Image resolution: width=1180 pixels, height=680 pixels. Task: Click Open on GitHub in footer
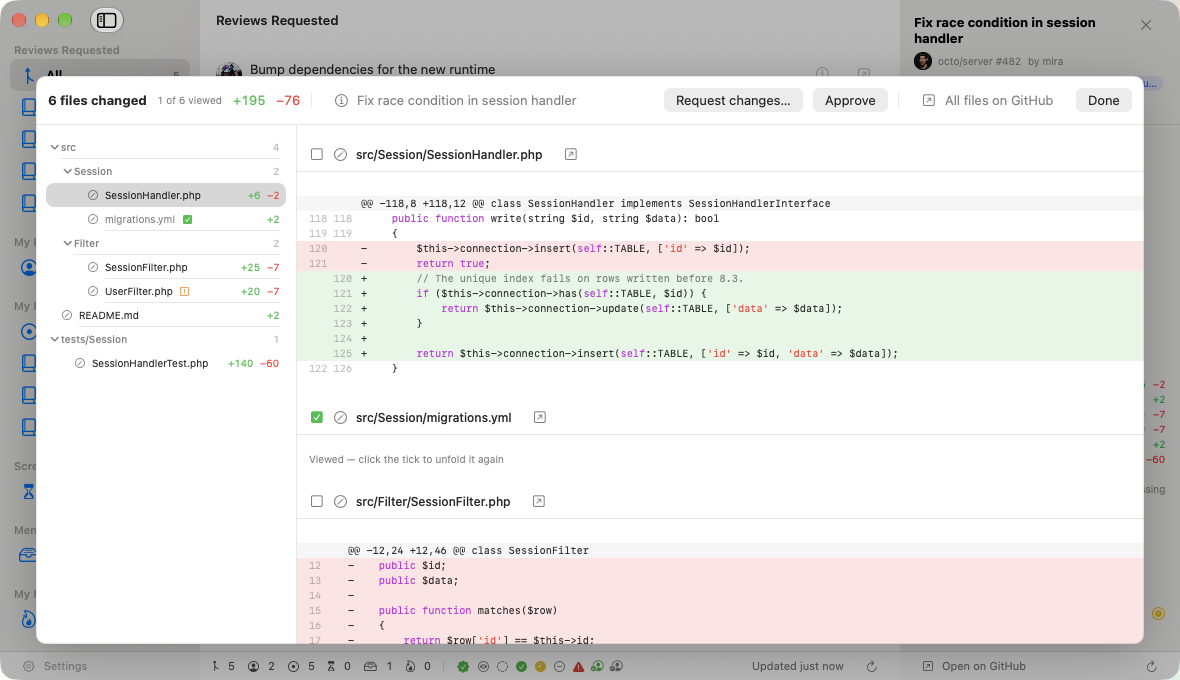pyautogui.click(x=974, y=666)
